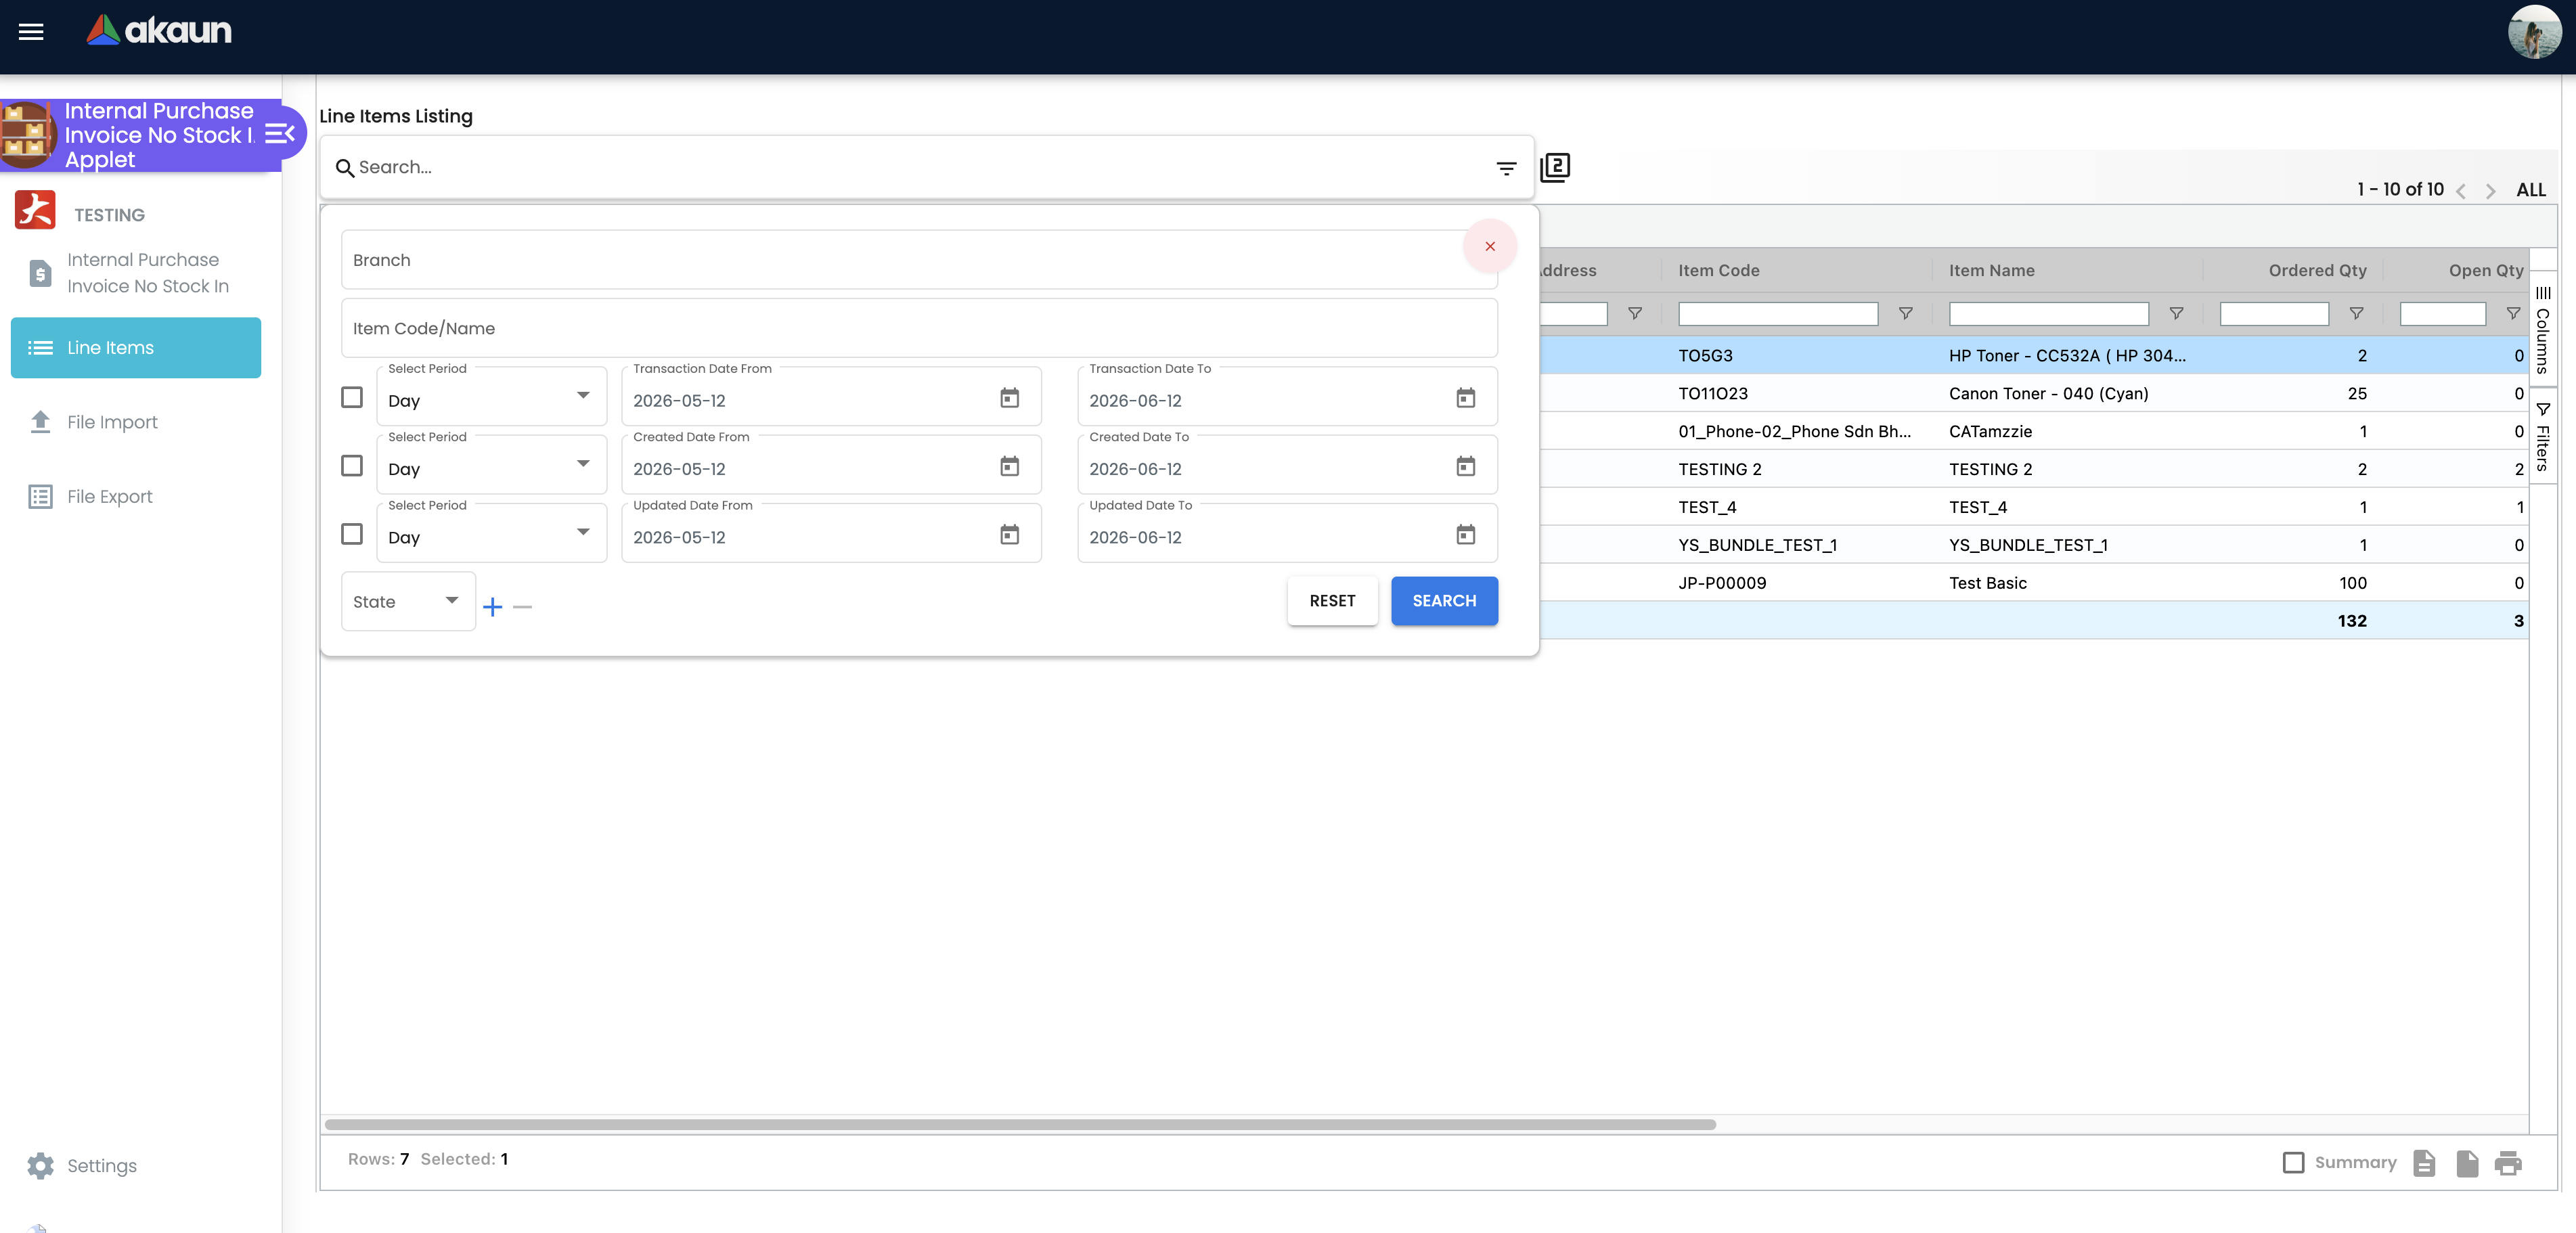This screenshot has width=2576, height=1233.
Task: Open the Open Qty column filter icon
Action: pyautogui.click(x=2513, y=314)
